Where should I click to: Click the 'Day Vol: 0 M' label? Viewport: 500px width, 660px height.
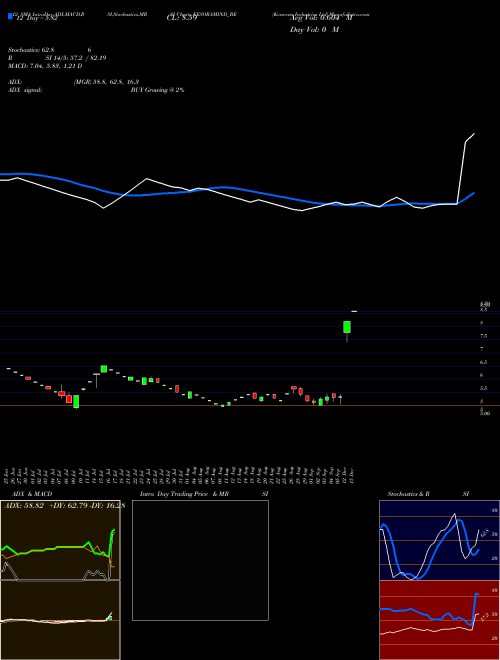(314, 30)
